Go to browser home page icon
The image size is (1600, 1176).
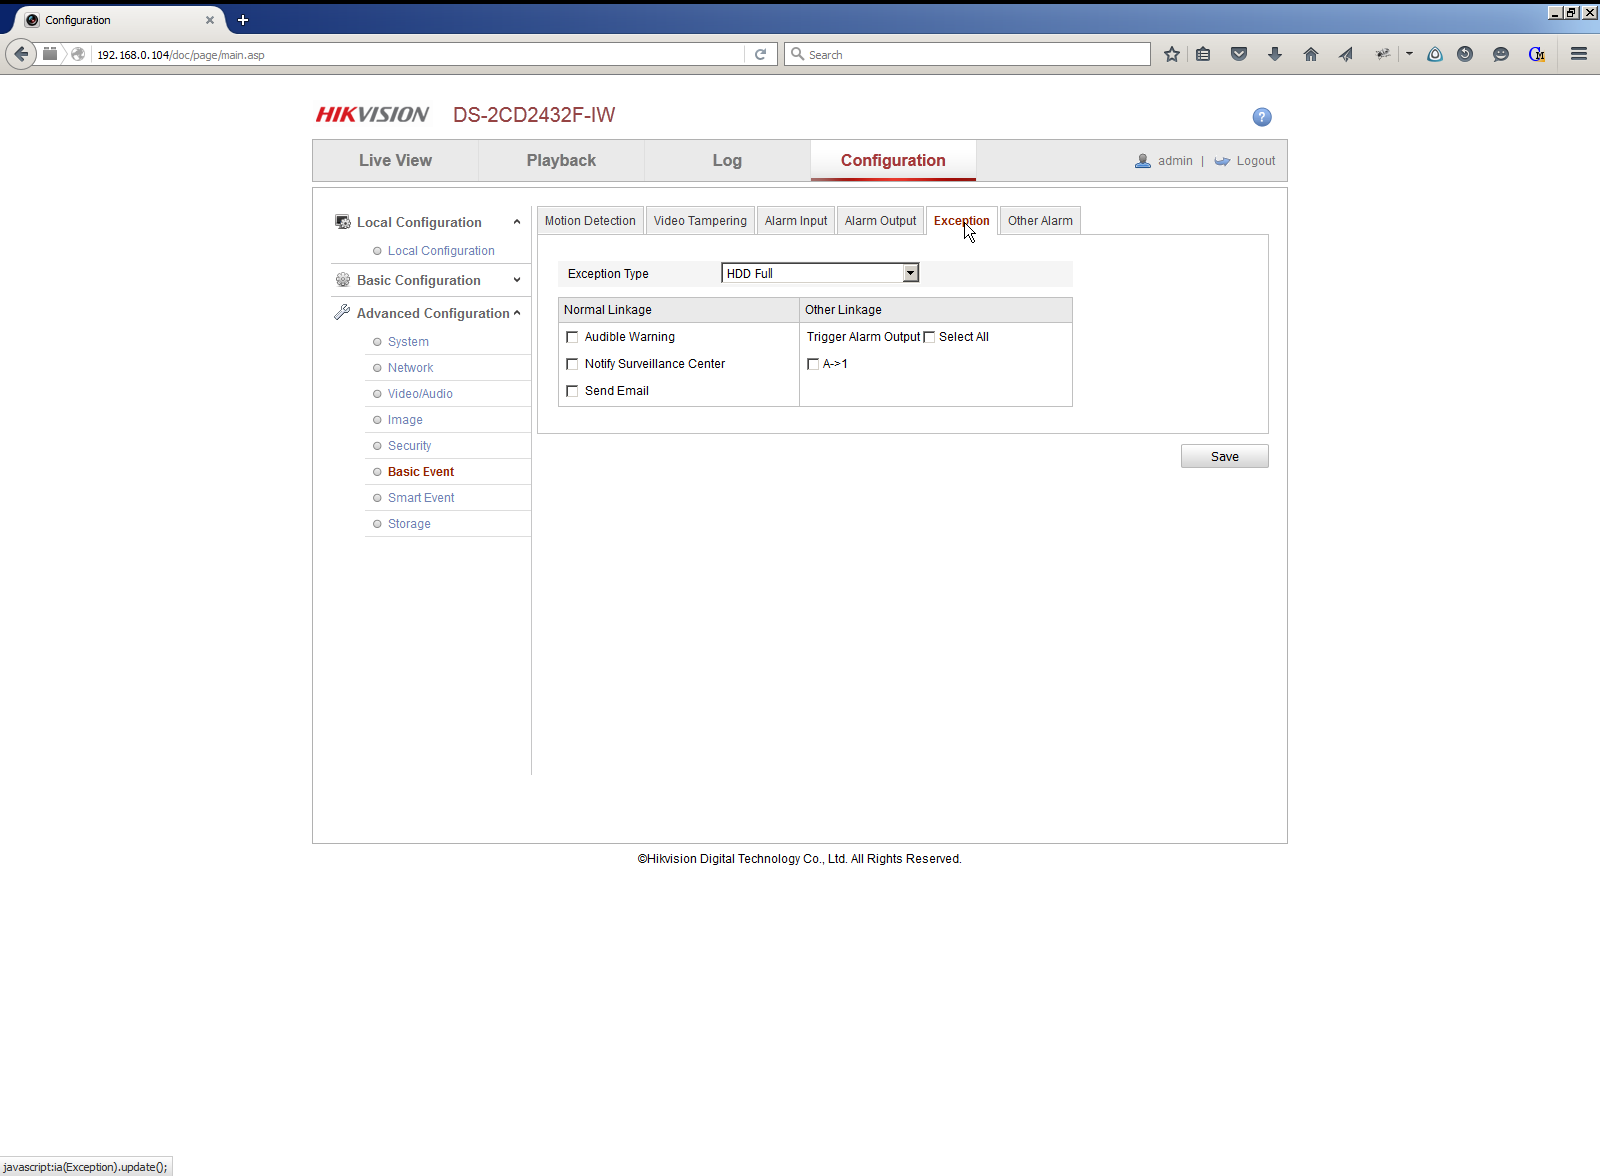point(1311,54)
